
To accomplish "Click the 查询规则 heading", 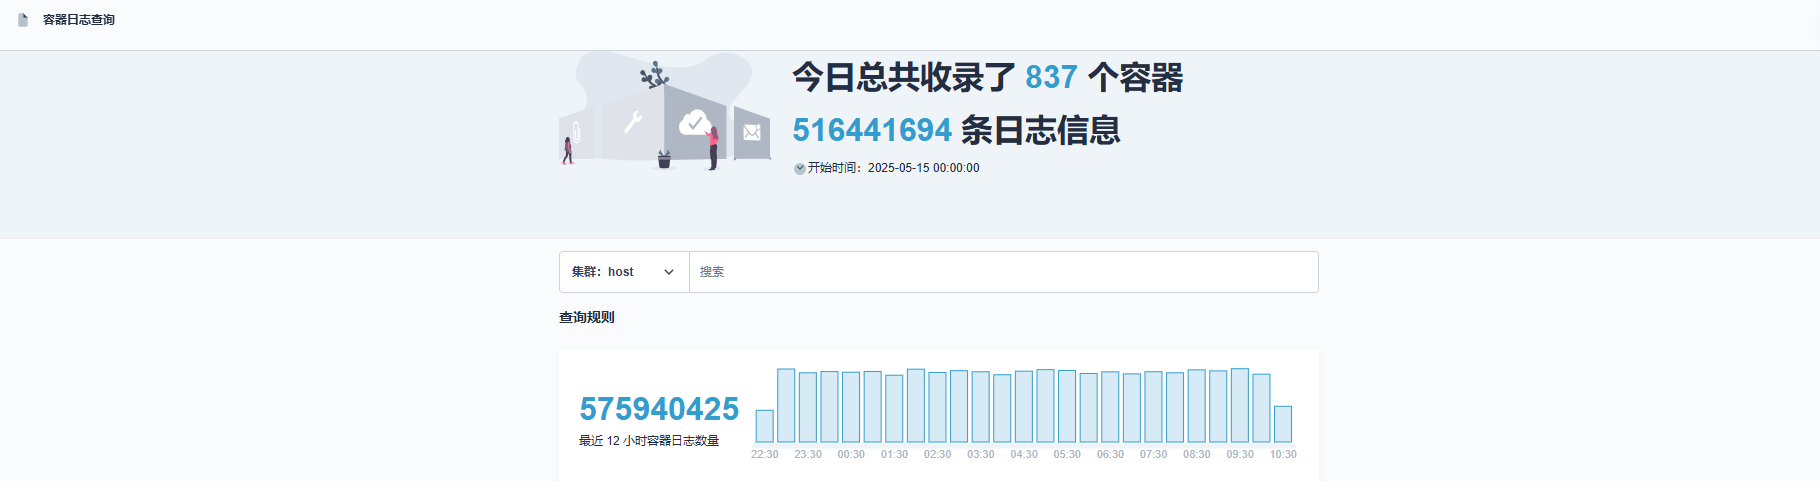I will pos(587,317).
